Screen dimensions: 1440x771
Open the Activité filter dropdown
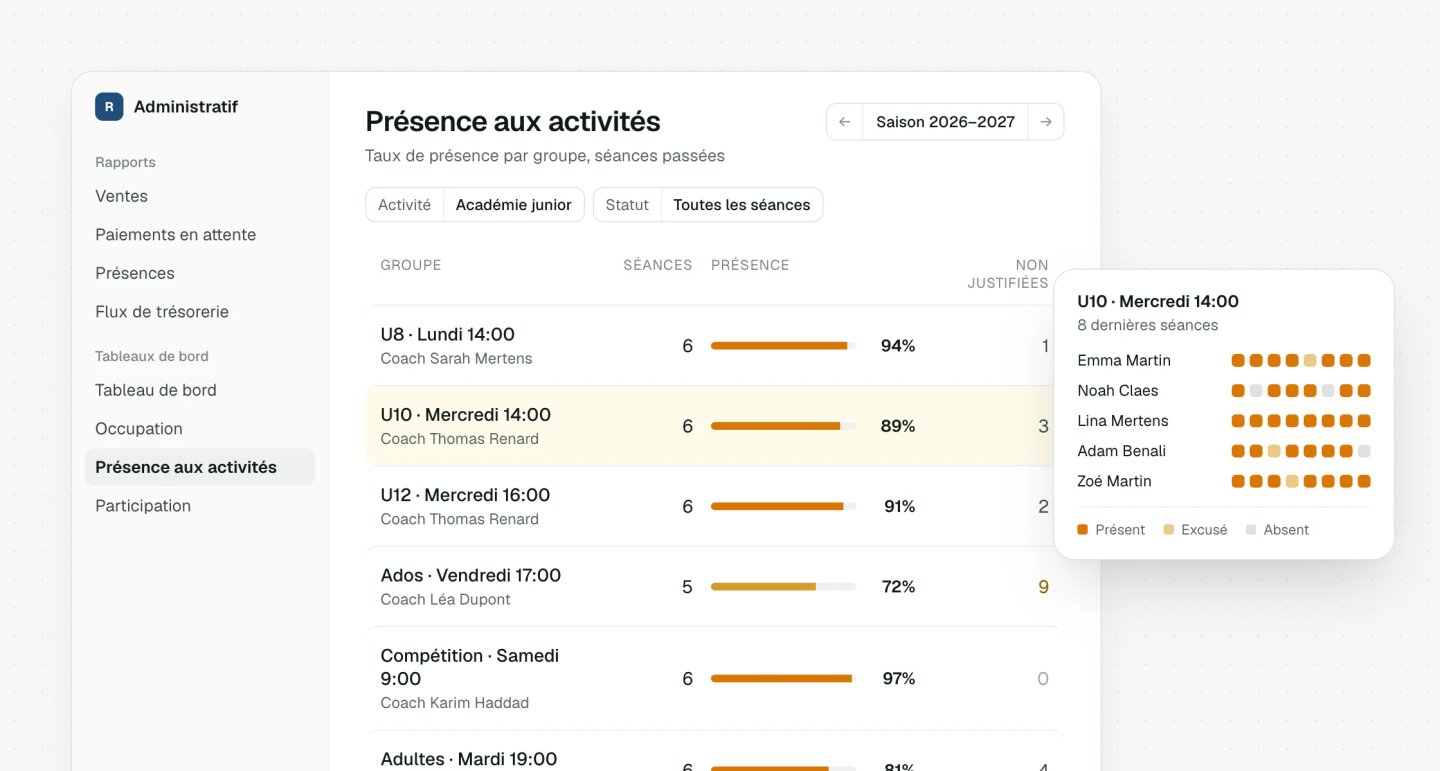(x=475, y=205)
